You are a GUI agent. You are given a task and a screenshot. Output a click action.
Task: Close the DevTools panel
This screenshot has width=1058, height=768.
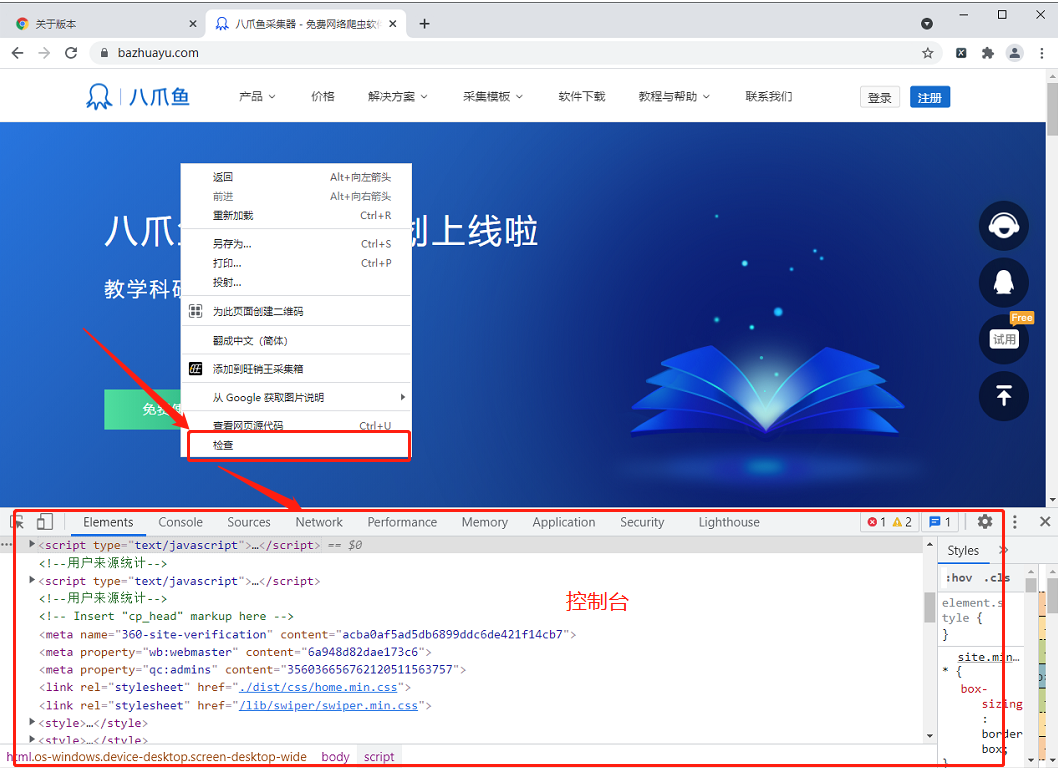pyautogui.click(x=1045, y=522)
